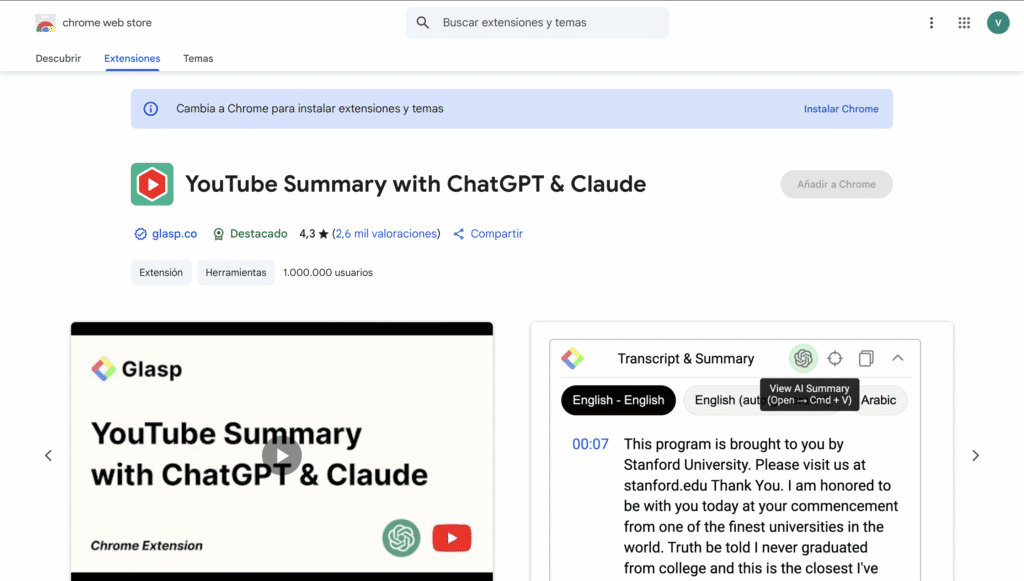Open the glasp.co publisher link
The height and width of the screenshot is (581, 1024).
point(174,234)
